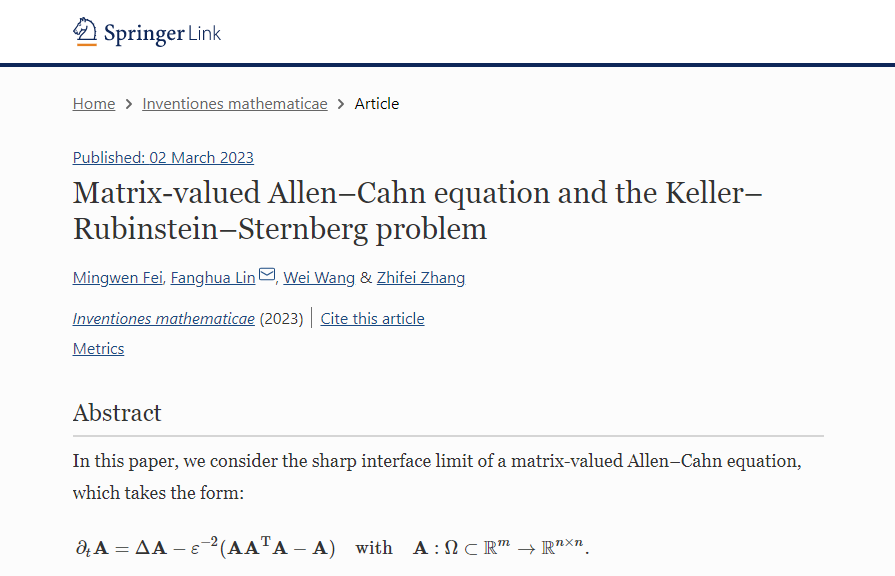The width and height of the screenshot is (895, 576).
Task: Open author Fanghua Lin's details
Action: point(213,277)
